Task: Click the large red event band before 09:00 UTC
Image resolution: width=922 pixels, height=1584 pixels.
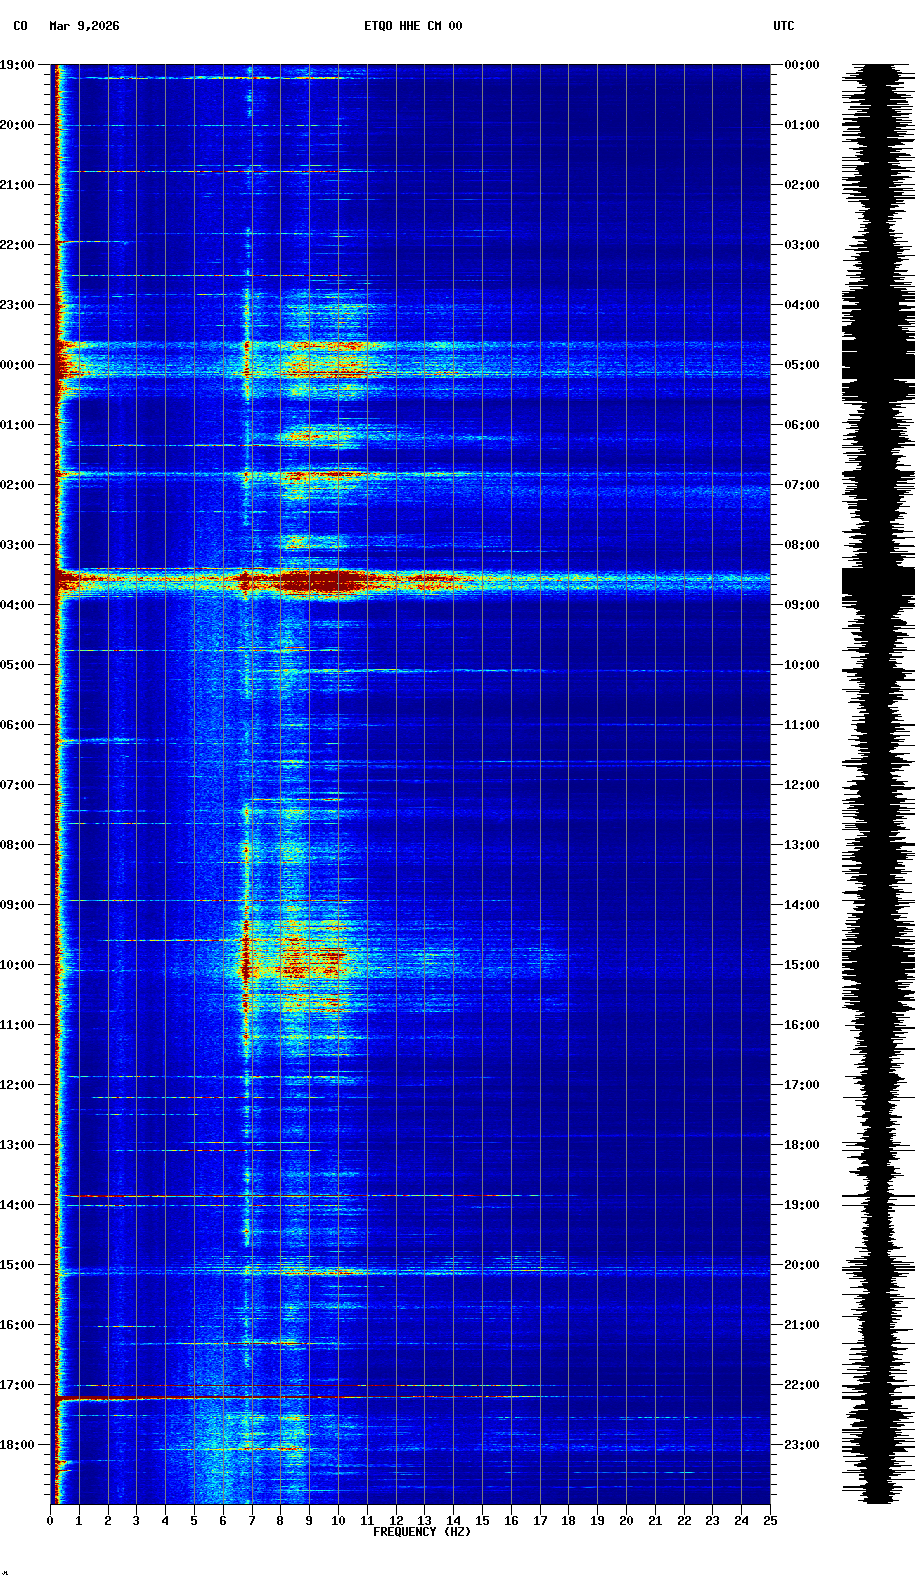Action: click(320, 581)
